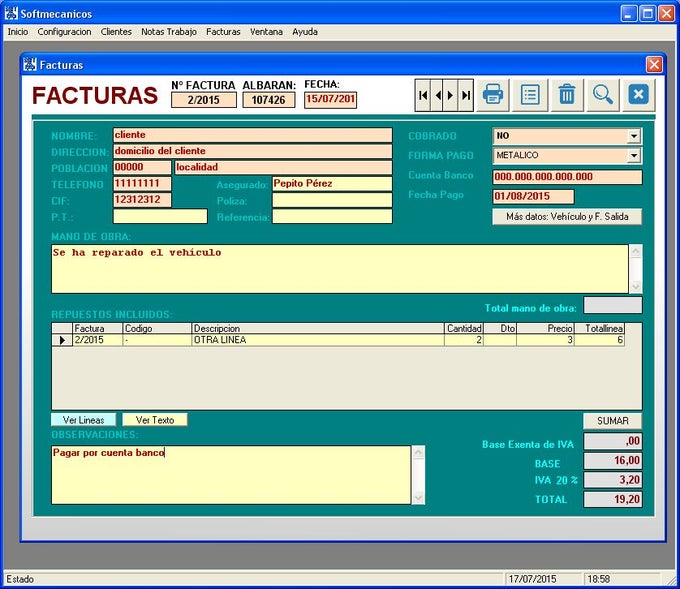
Task: Click OBSERVACIONES scrollbar up arrow
Action: pyautogui.click(x=418, y=453)
